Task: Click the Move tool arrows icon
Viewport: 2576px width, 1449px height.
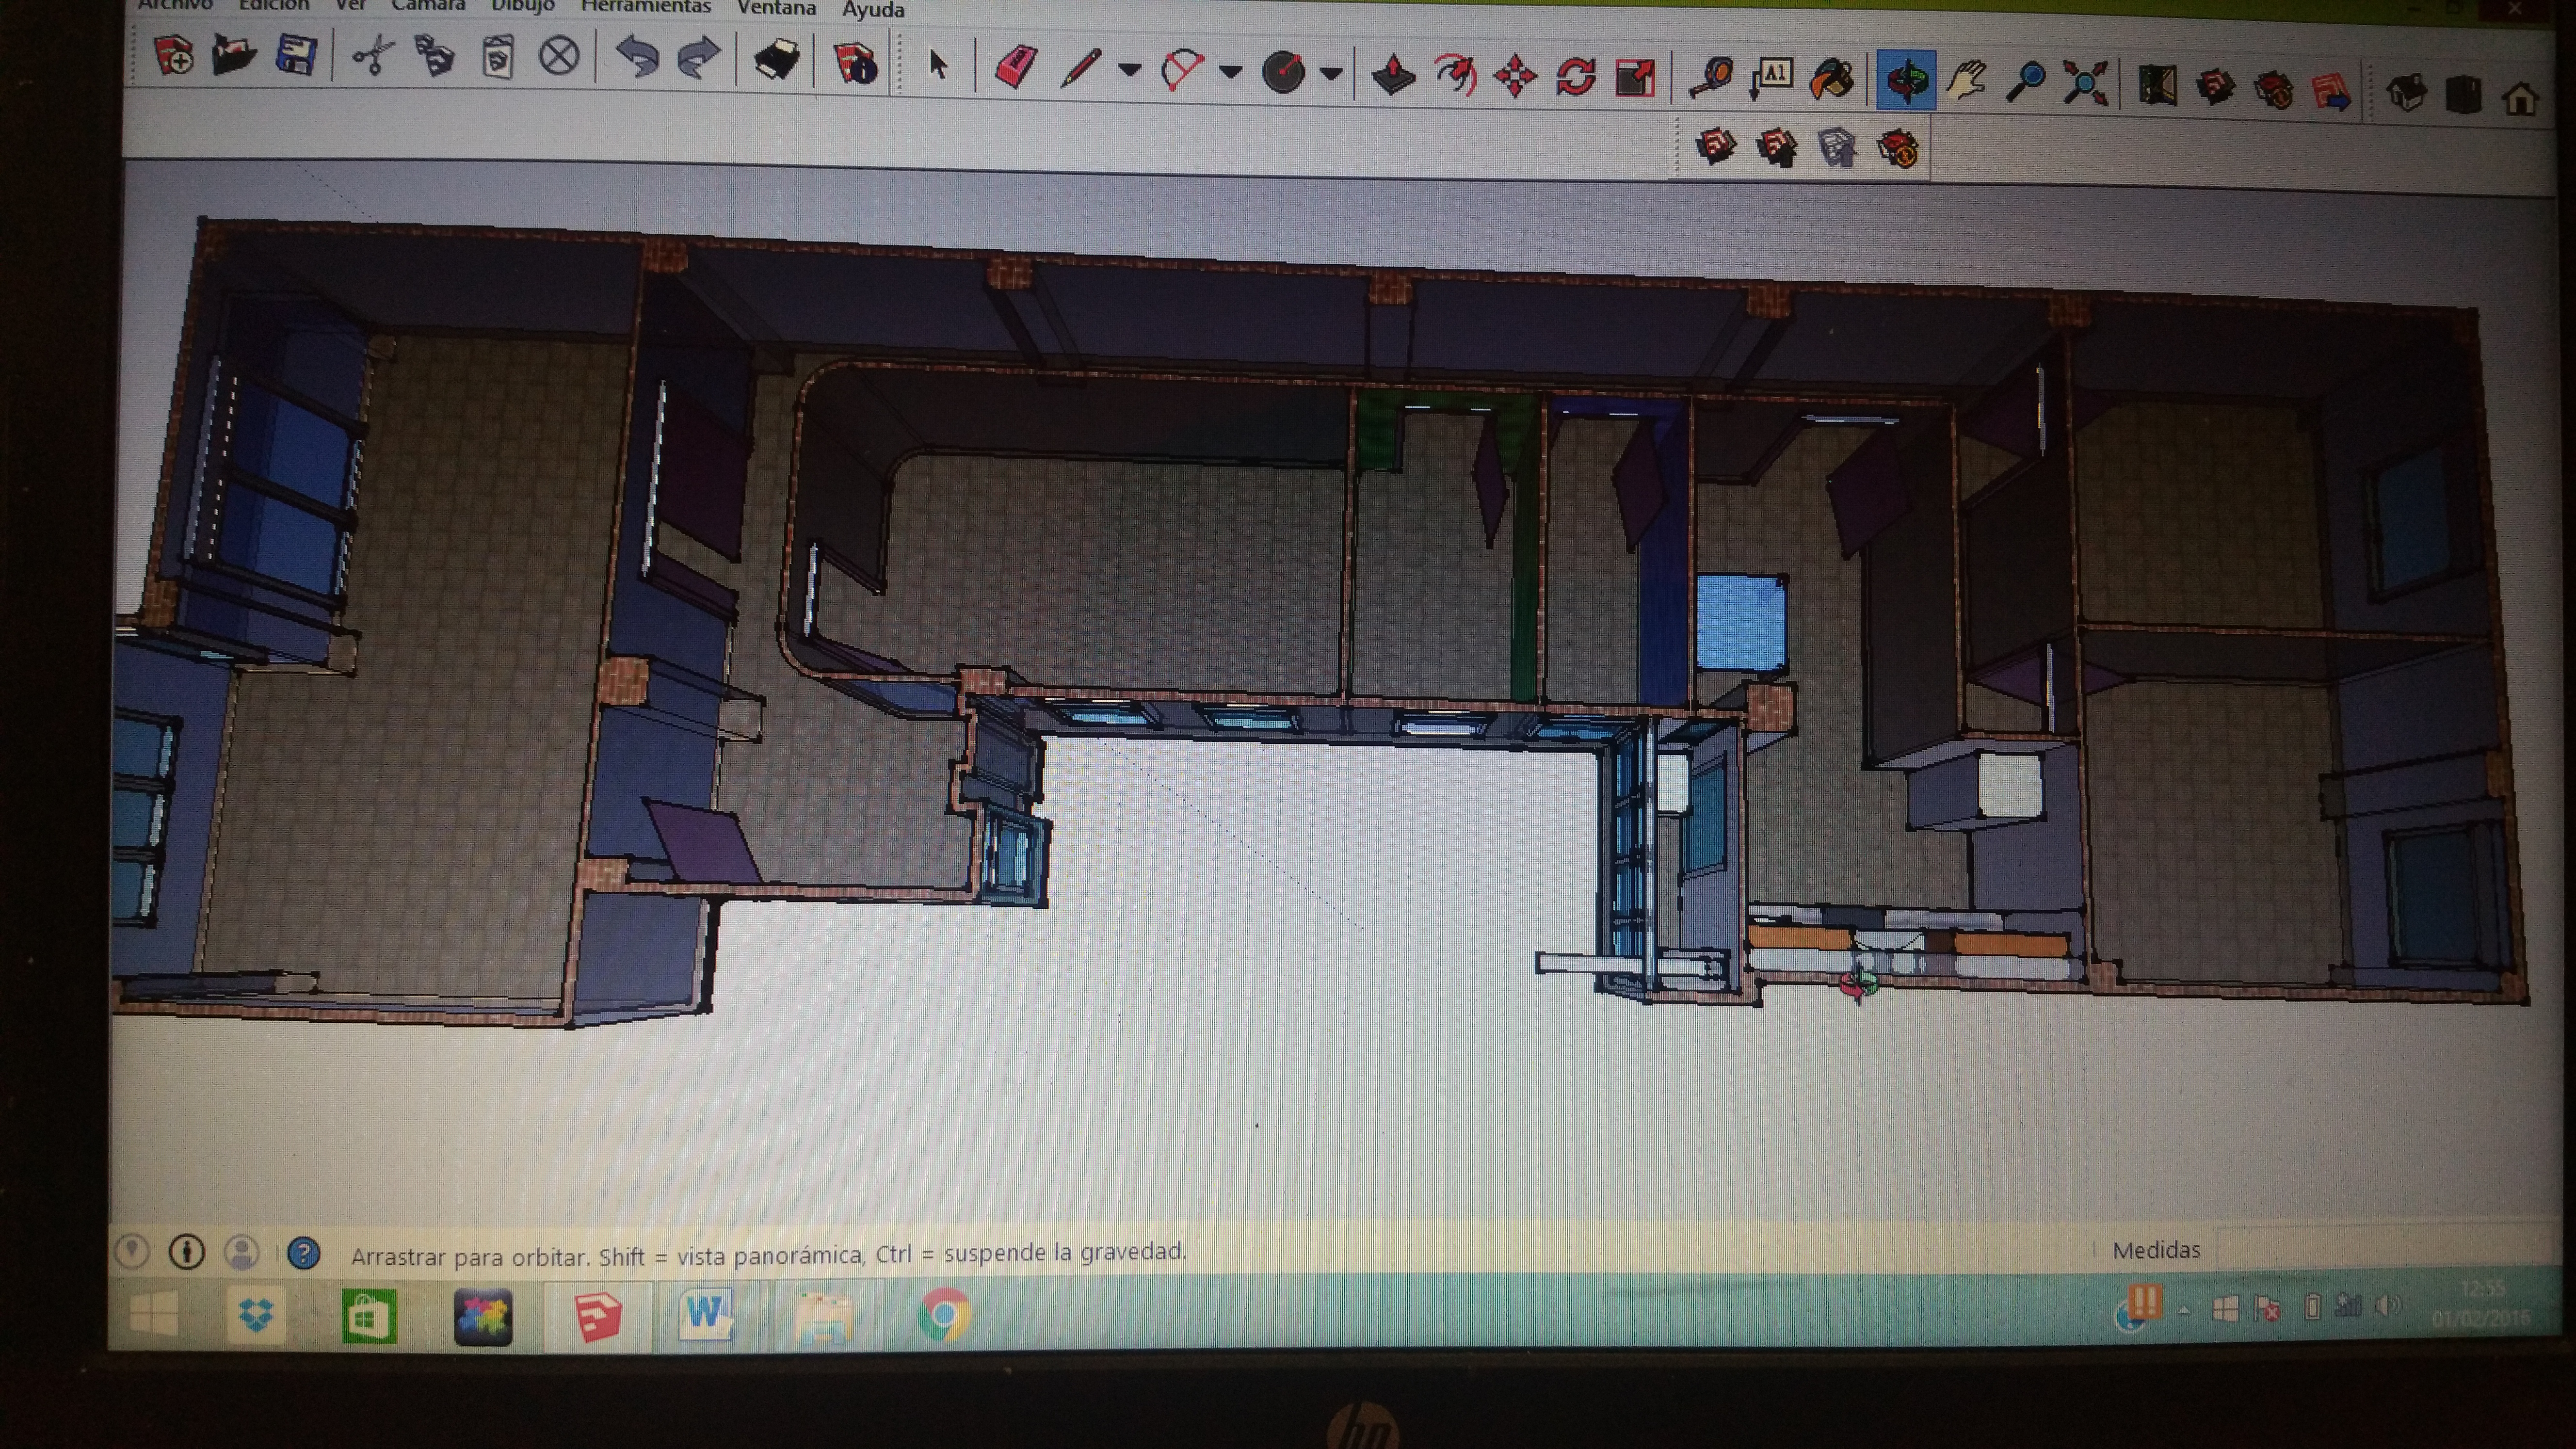Action: (x=1515, y=76)
